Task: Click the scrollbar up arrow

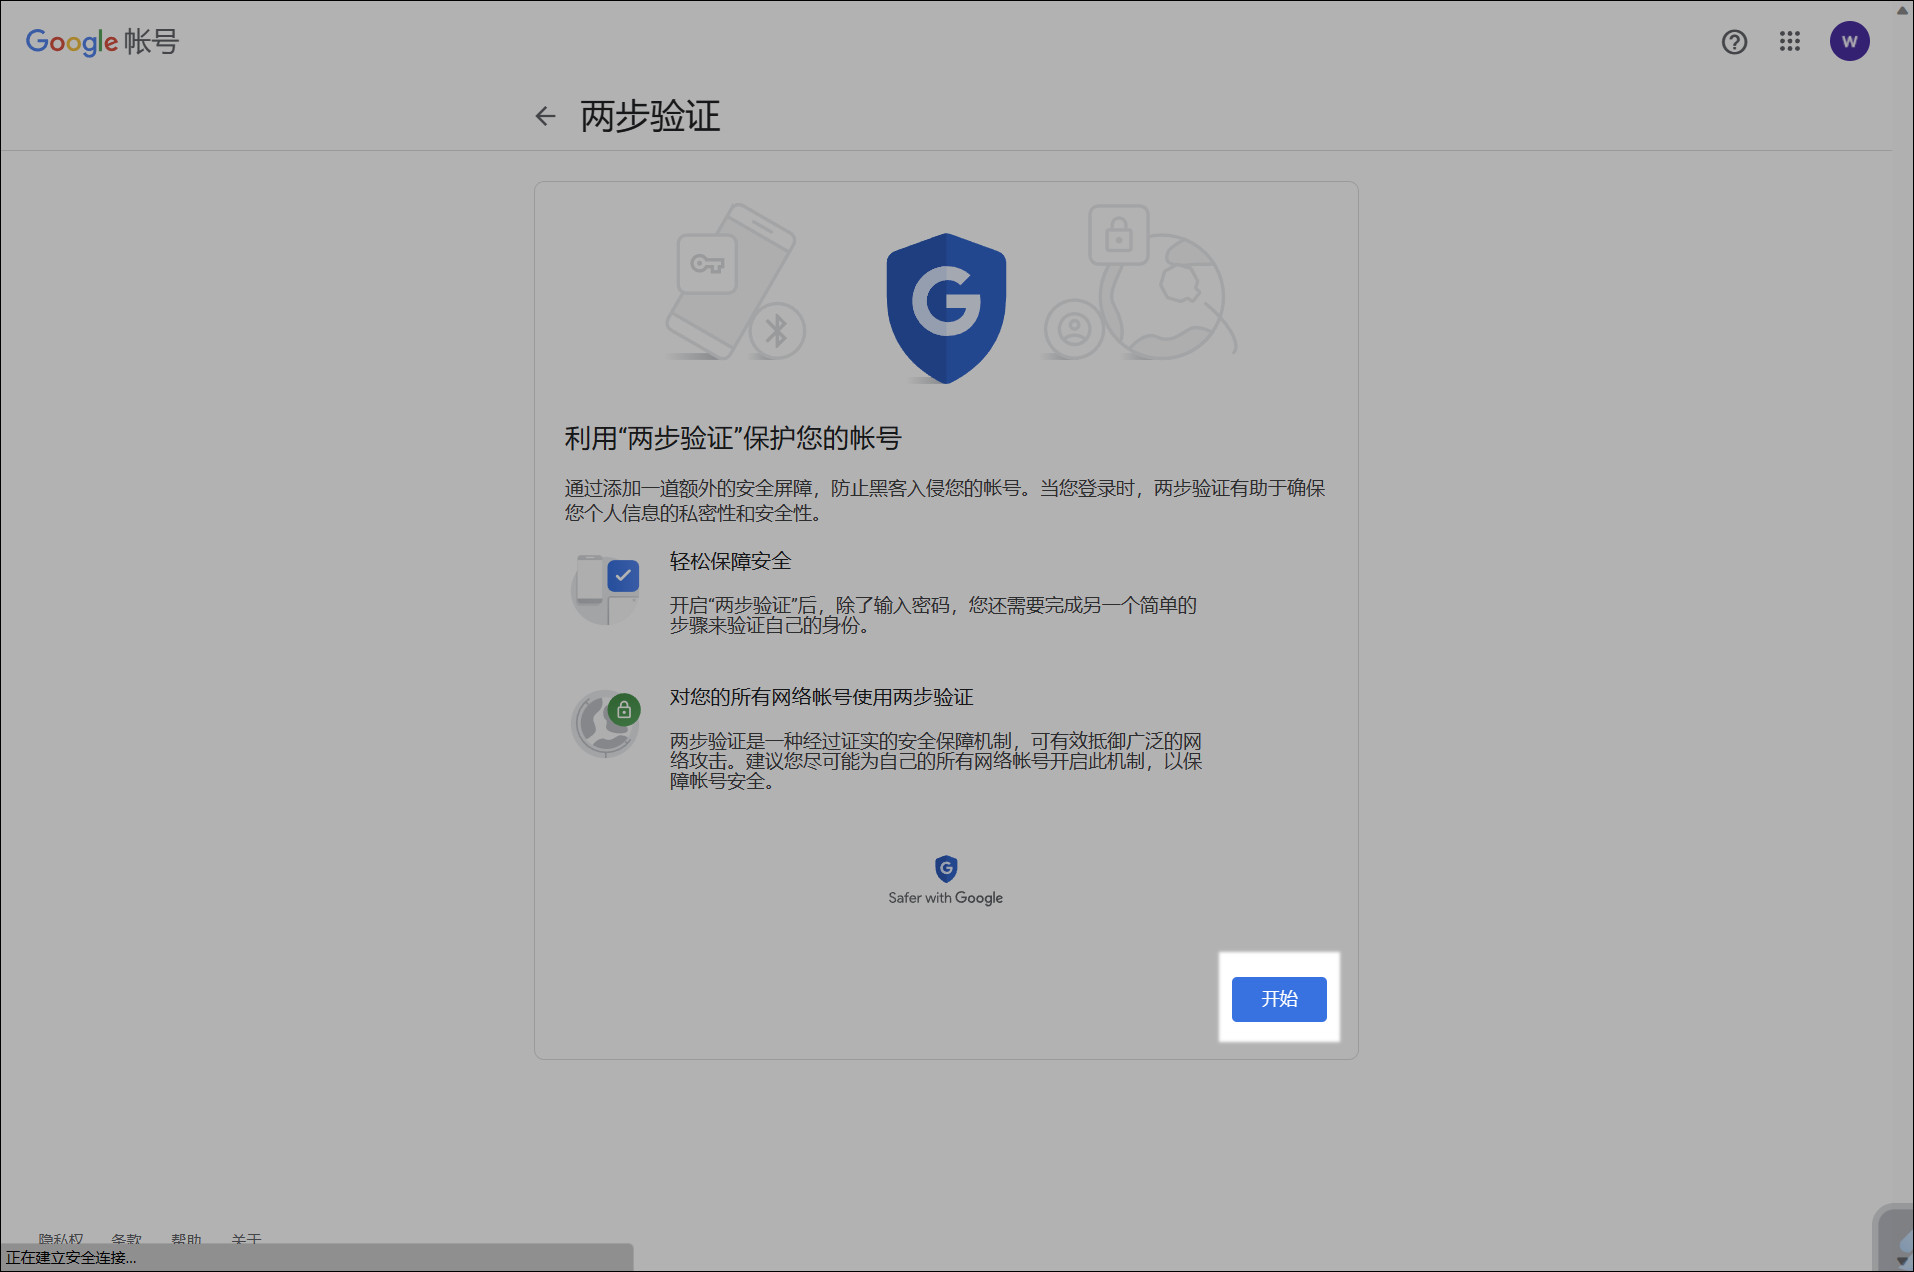Action: click(1903, 10)
